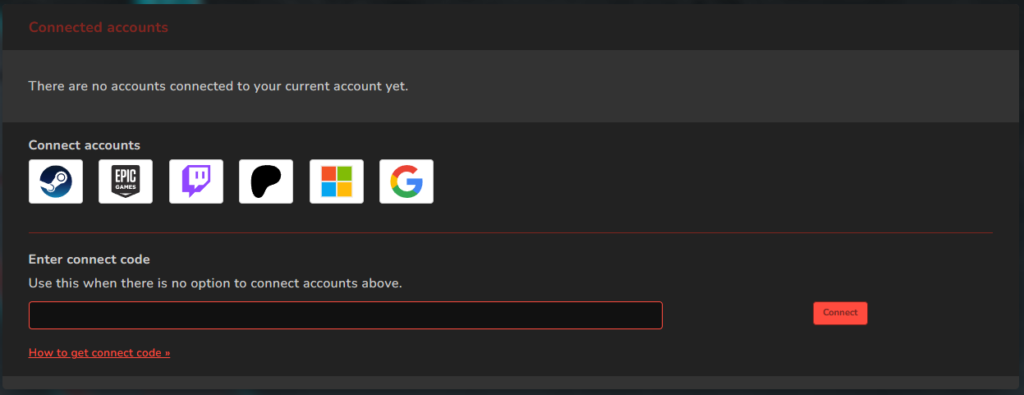Connect your Twitch account
The height and width of the screenshot is (395, 1024).
click(x=196, y=182)
